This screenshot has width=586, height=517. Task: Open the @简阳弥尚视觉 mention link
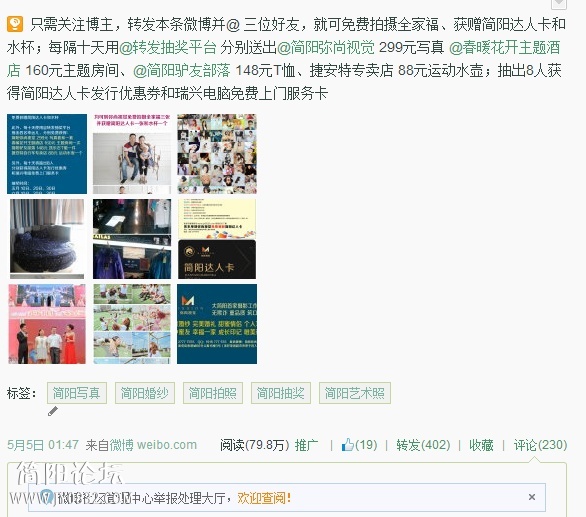pyautogui.click(x=326, y=47)
